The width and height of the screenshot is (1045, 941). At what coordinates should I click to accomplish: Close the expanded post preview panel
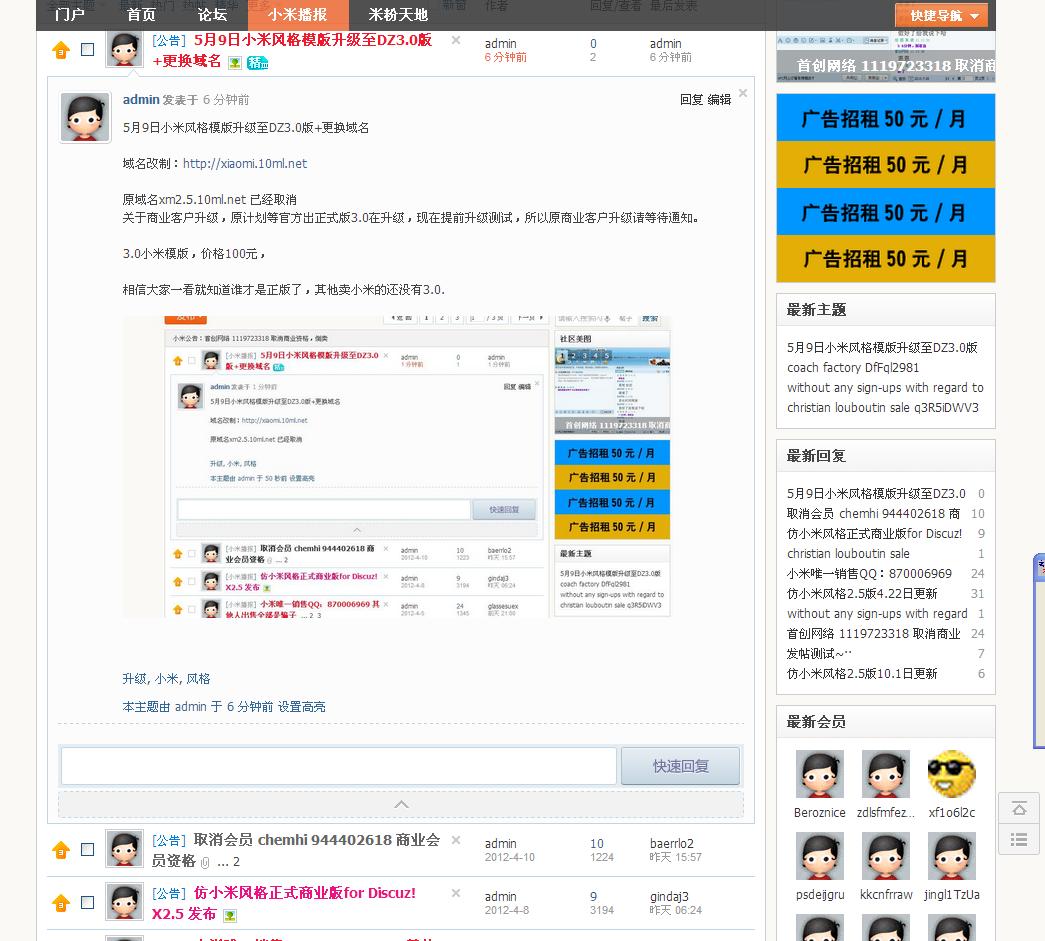(x=742, y=93)
